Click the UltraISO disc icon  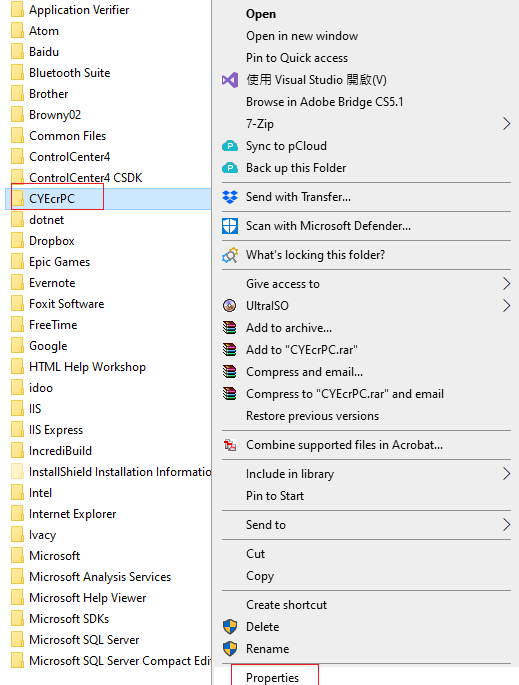coord(229,306)
